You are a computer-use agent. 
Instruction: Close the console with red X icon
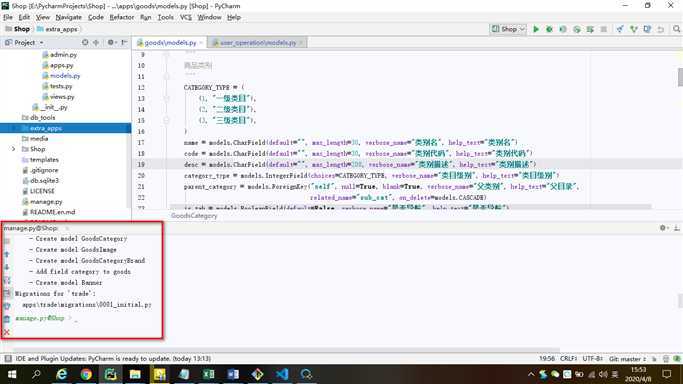point(7,332)
